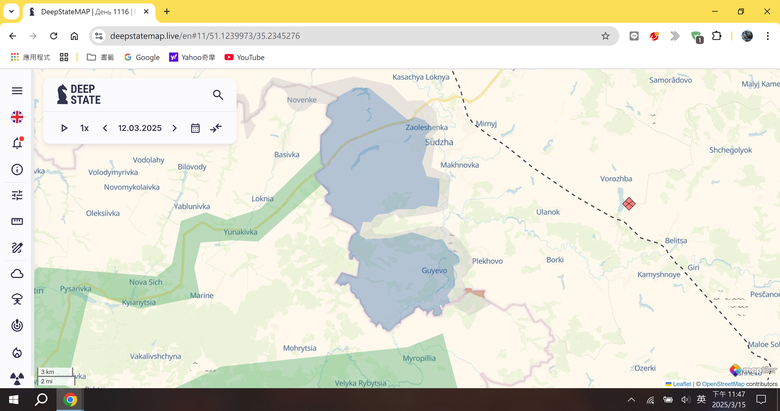Toggle the fire hotspots icon
This screenshot has height=411, width=780.
tap(17, 353)
